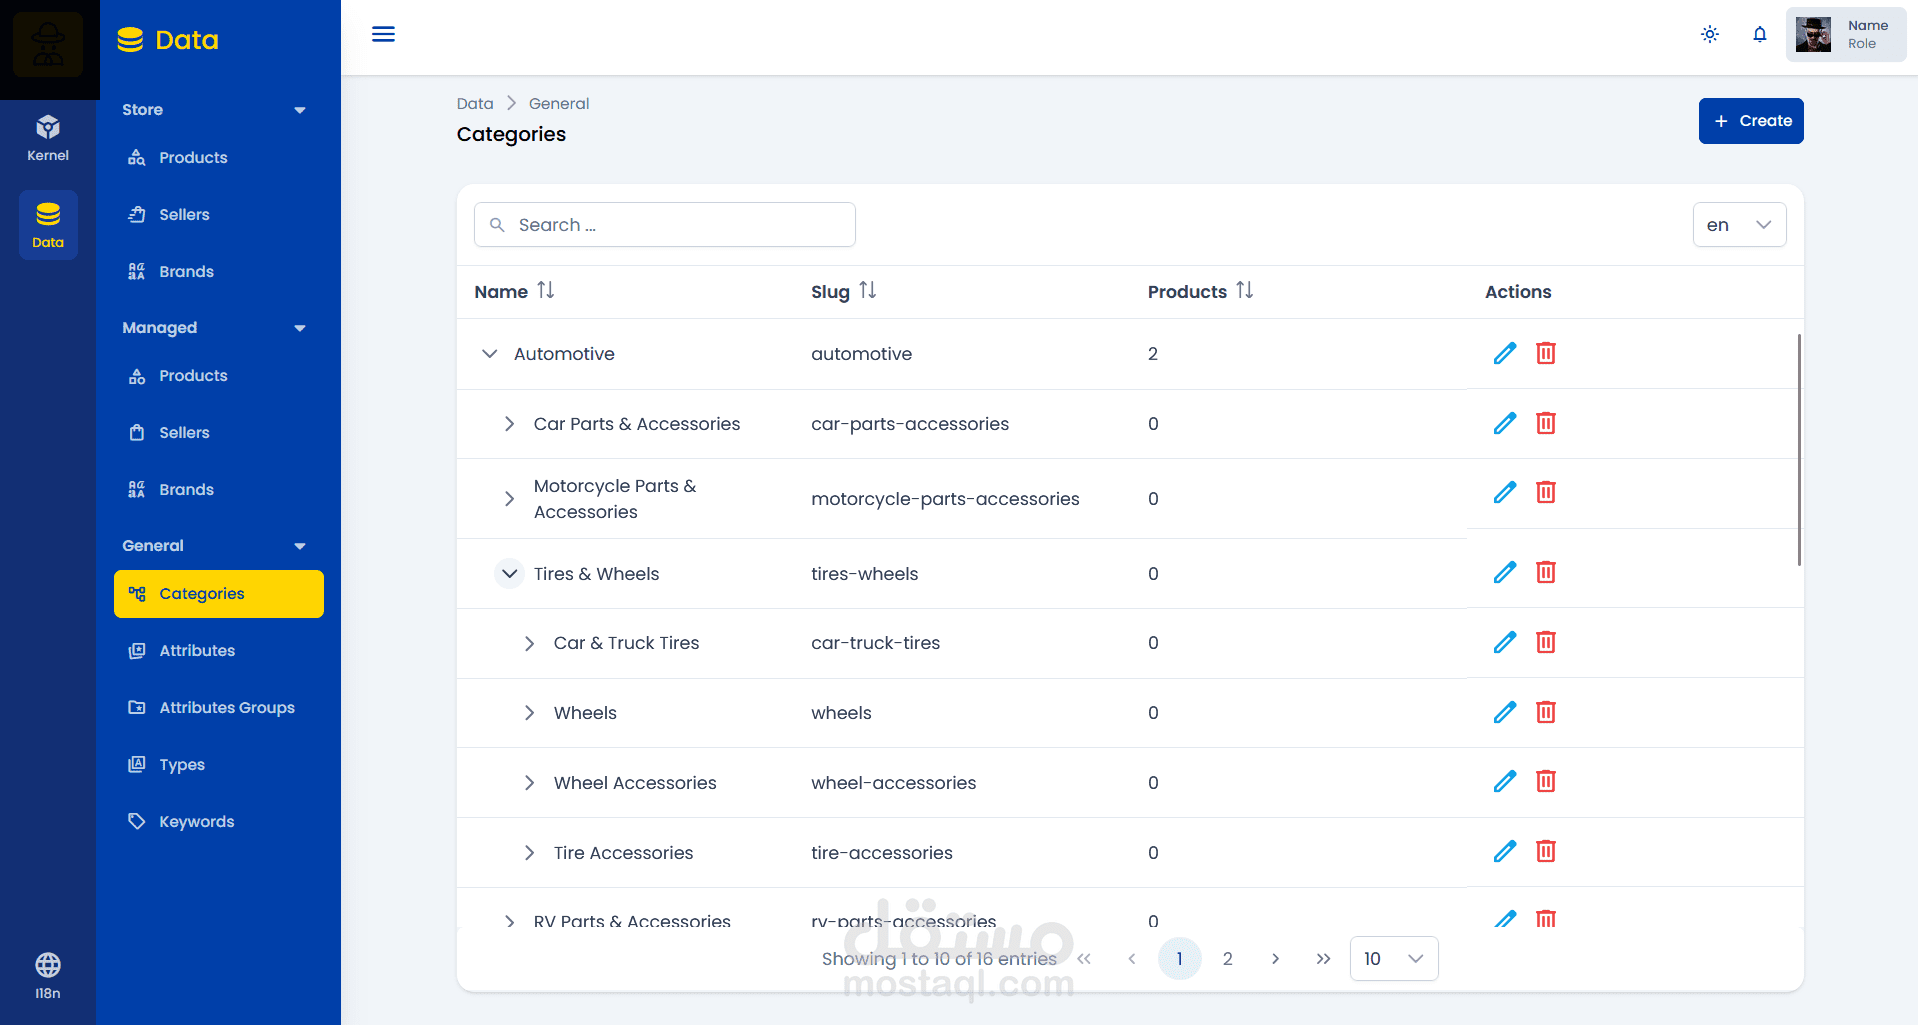Go to page 2 of entries

tap(1227, 959)
